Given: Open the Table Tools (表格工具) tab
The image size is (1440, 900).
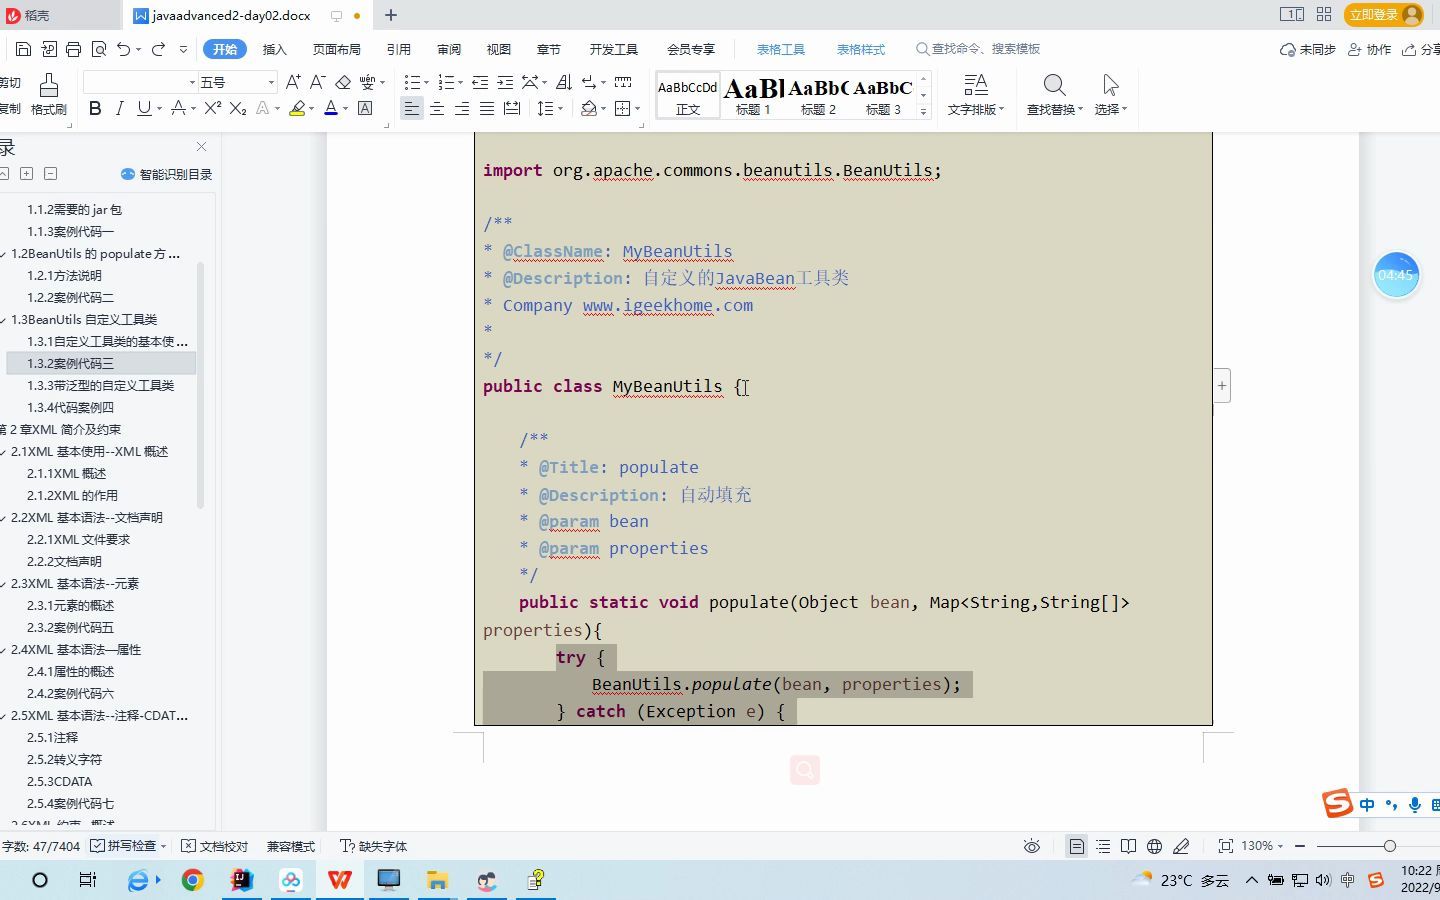Looking at the screenshot, I should point(780,49).
